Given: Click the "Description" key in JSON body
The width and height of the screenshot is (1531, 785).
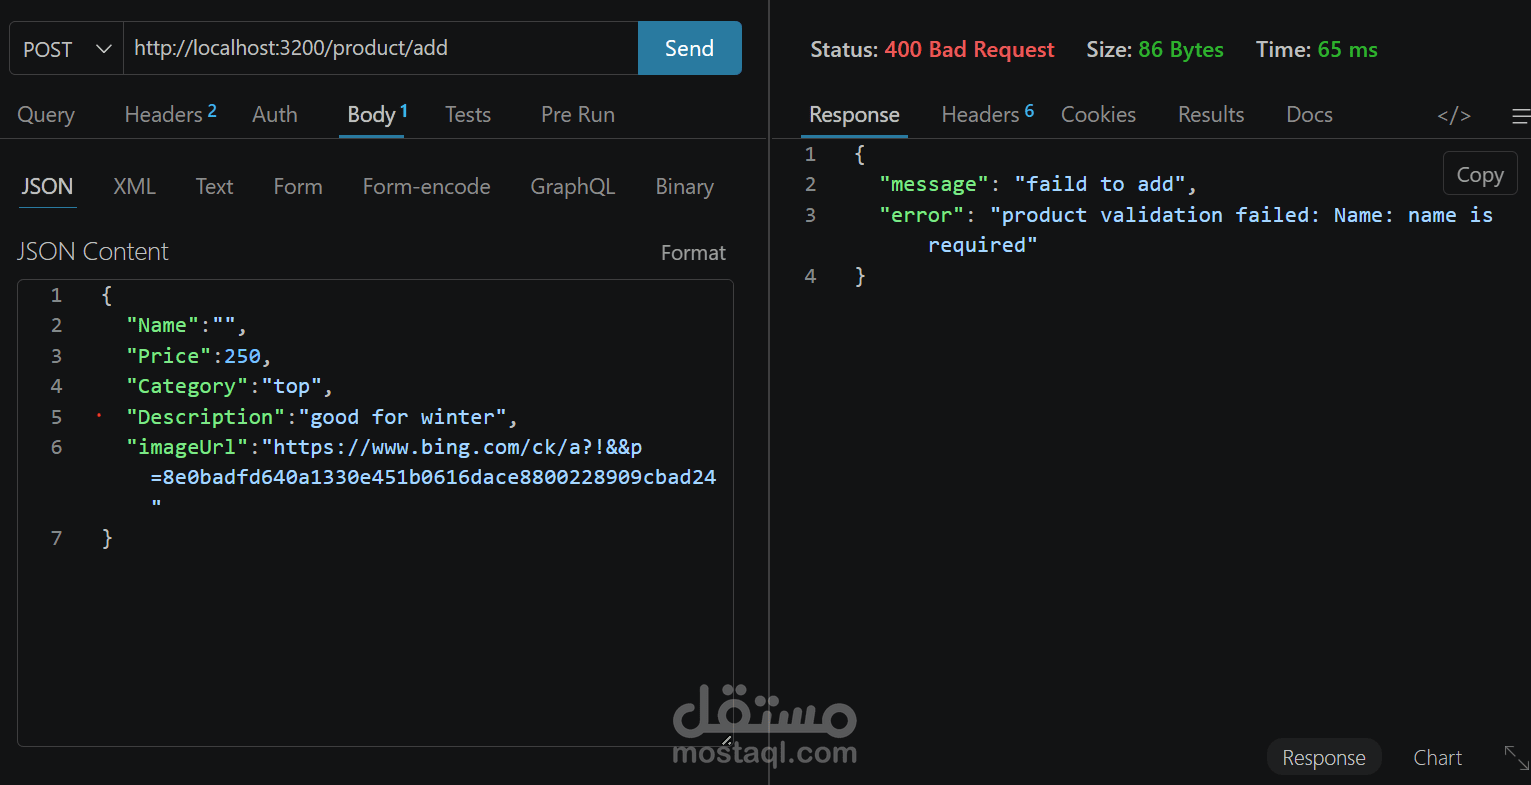Looking at the screenshot, I should click(x=205, y=417).
